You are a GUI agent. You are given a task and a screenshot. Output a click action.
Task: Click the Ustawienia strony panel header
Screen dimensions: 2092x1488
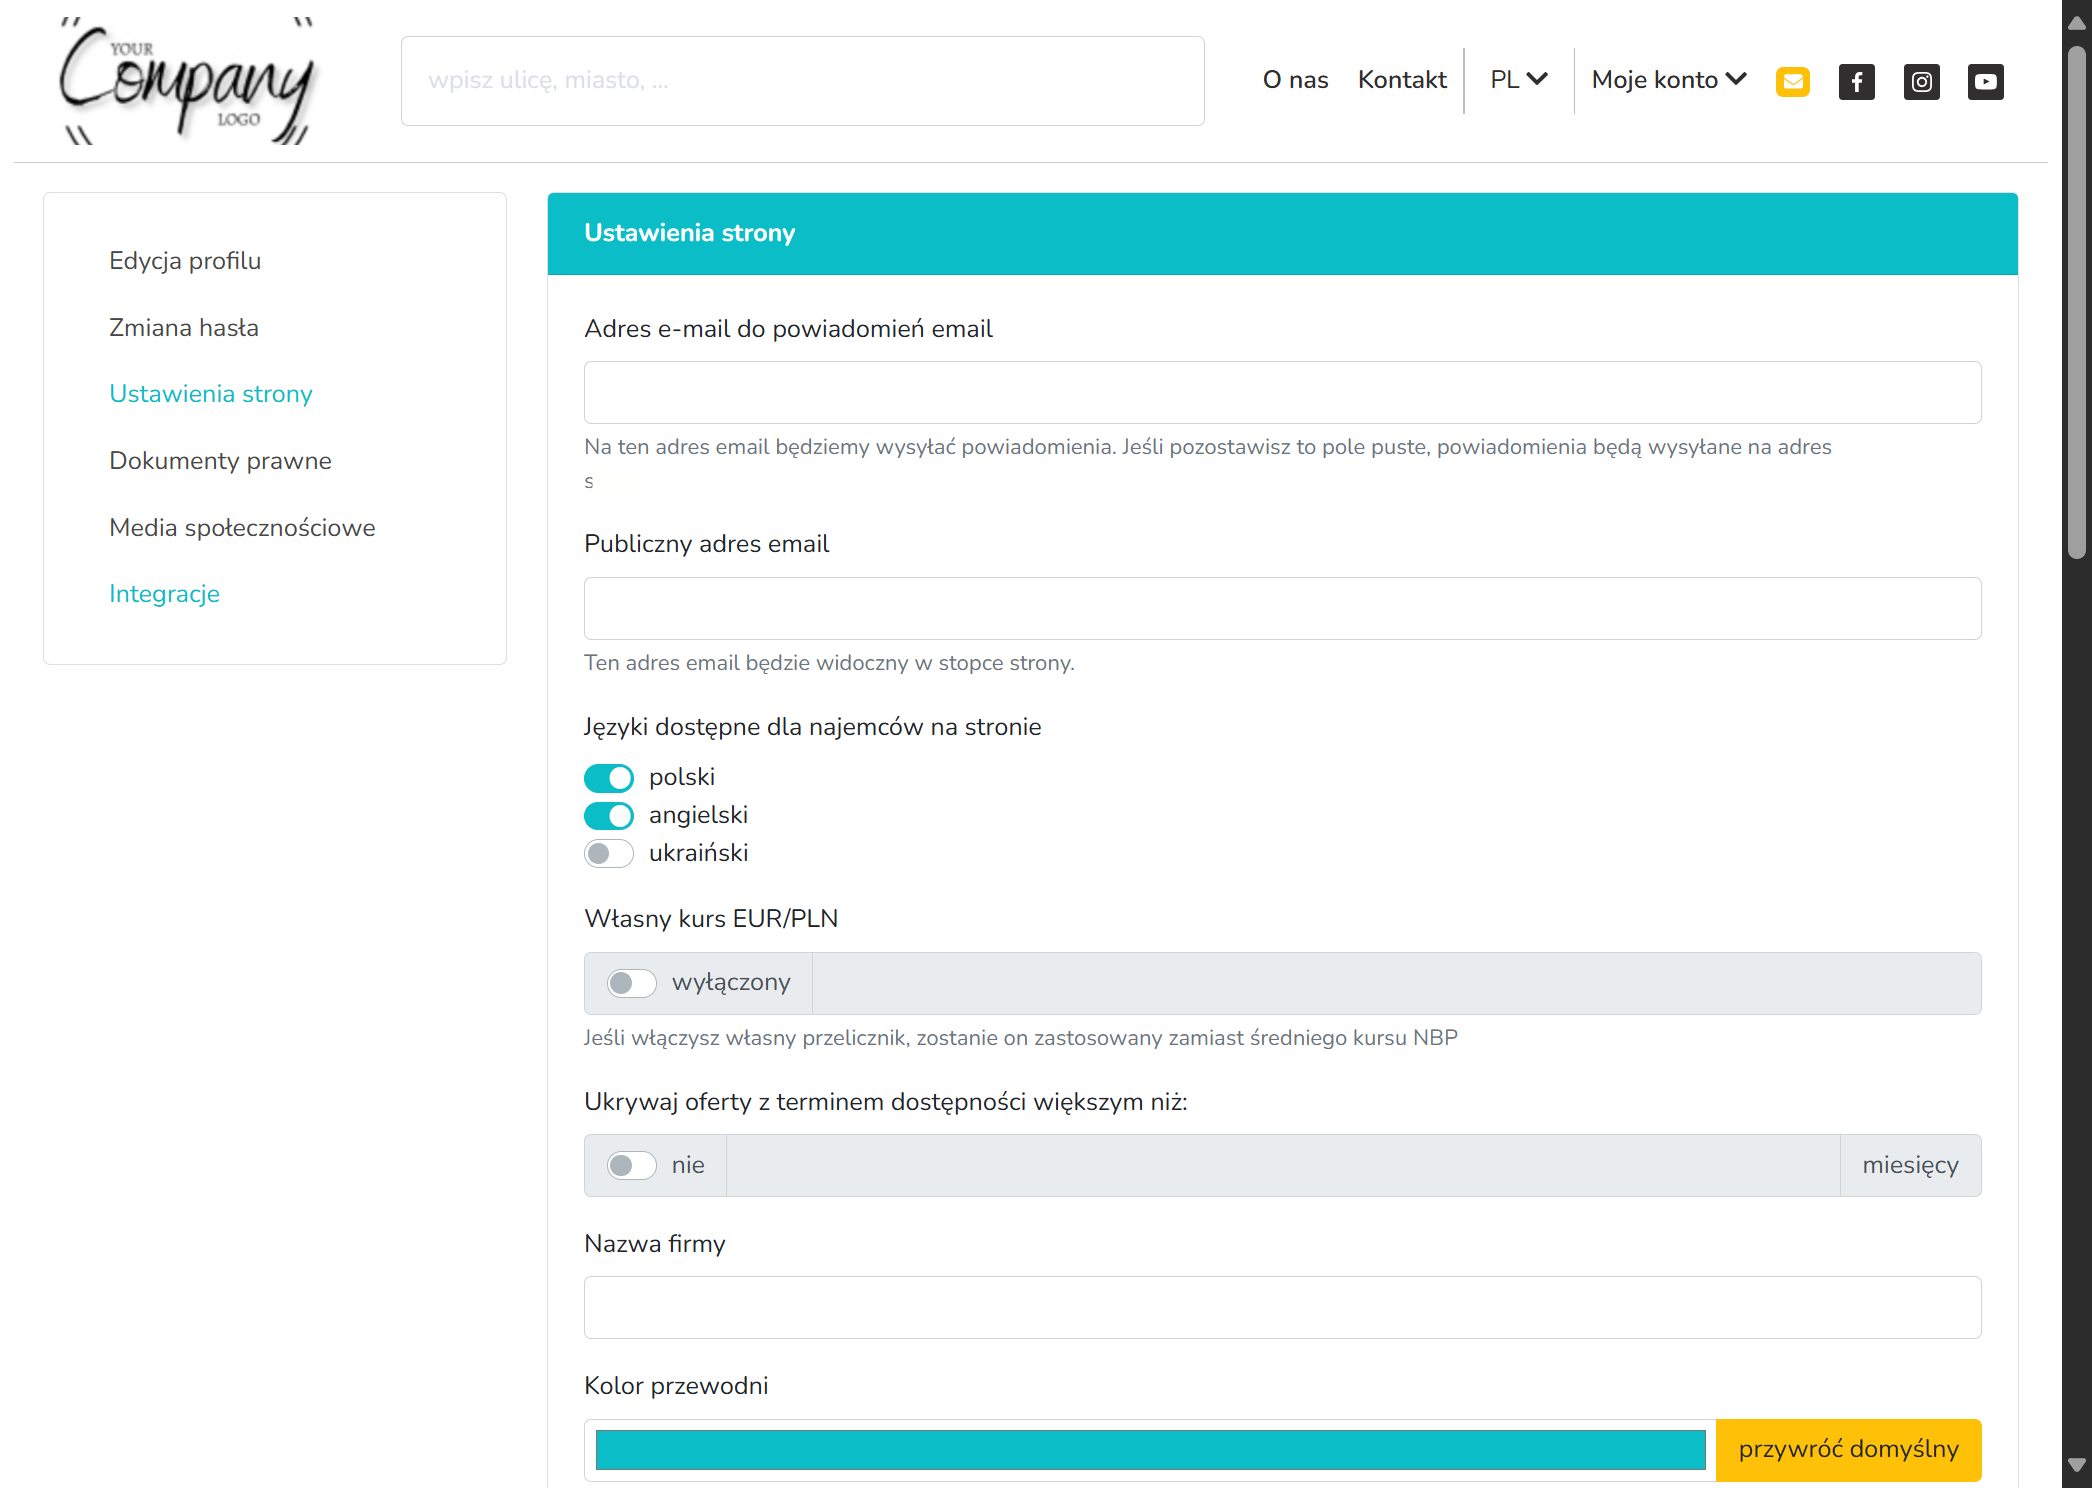[x=1282, y=234]
